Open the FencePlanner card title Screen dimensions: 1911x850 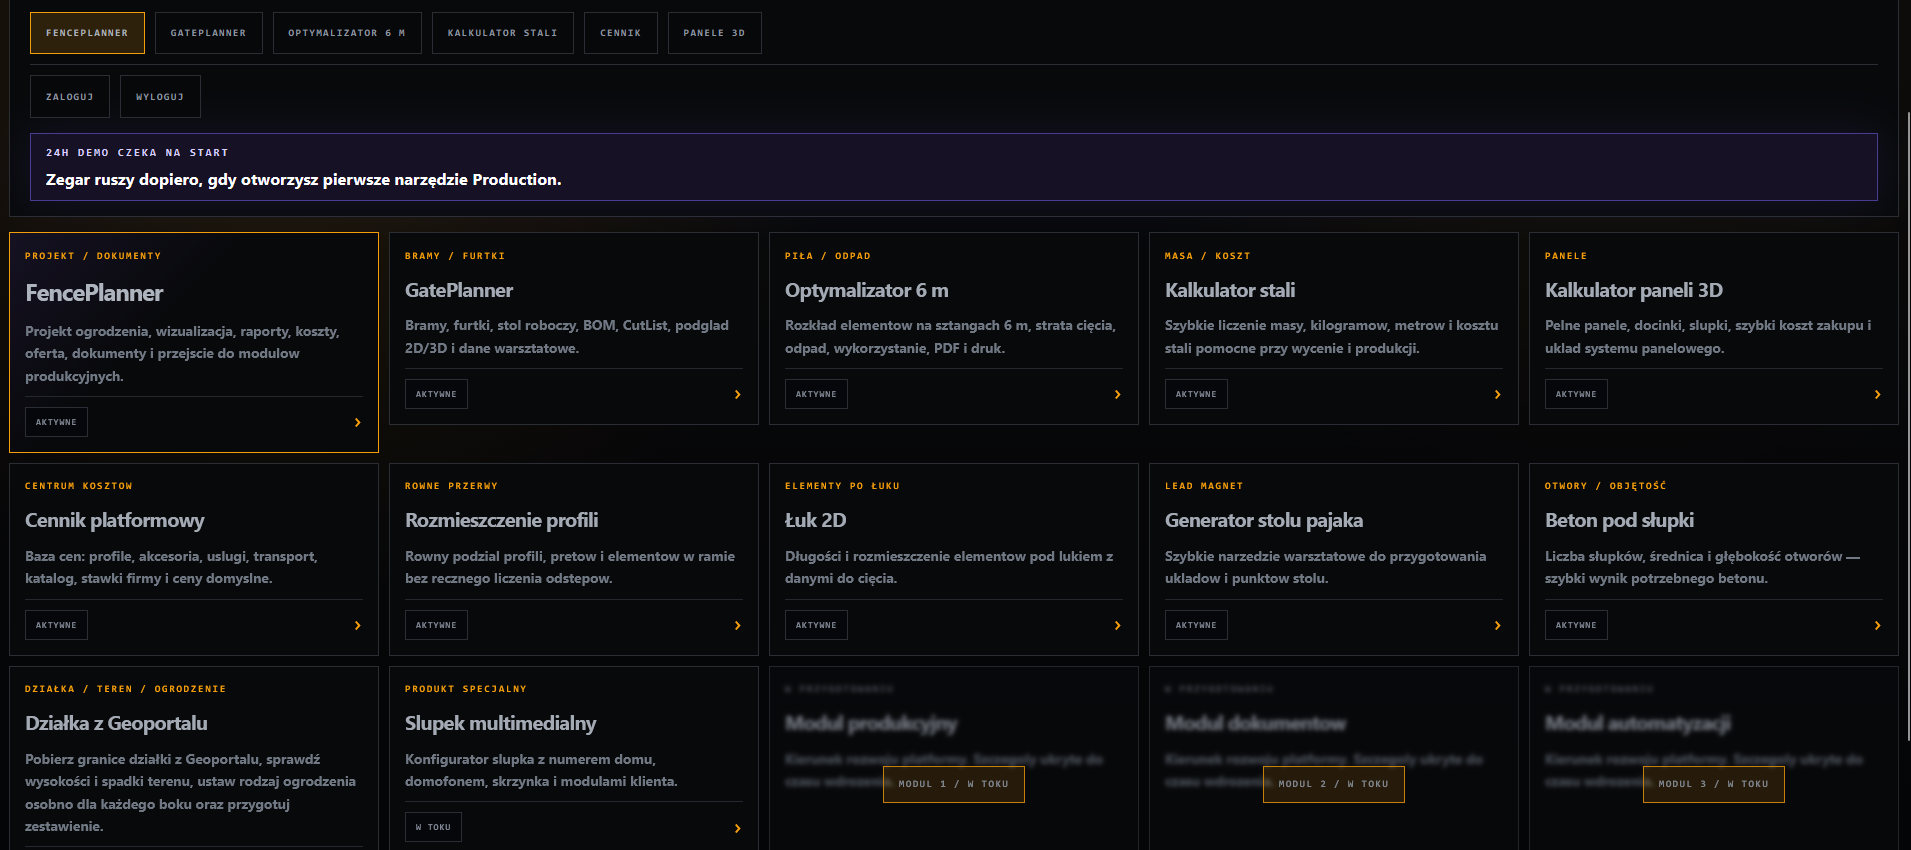point(94,293)
